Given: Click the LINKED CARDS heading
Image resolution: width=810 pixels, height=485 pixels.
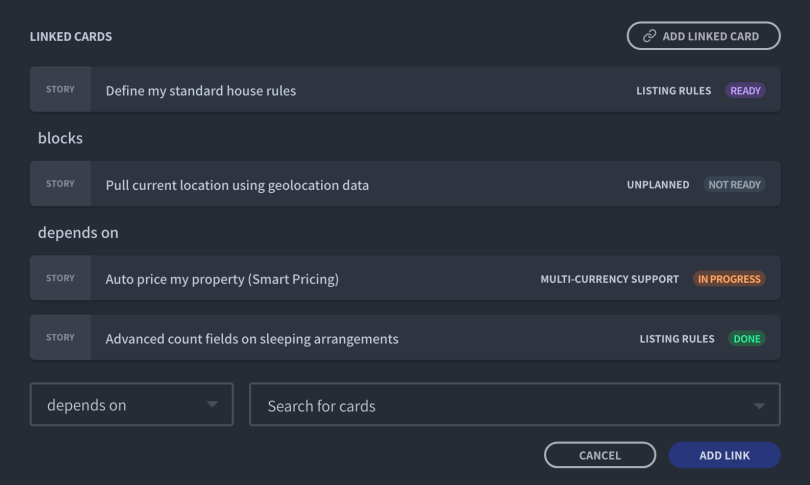Looking at the screenshot, I should [x=71, y=37].
